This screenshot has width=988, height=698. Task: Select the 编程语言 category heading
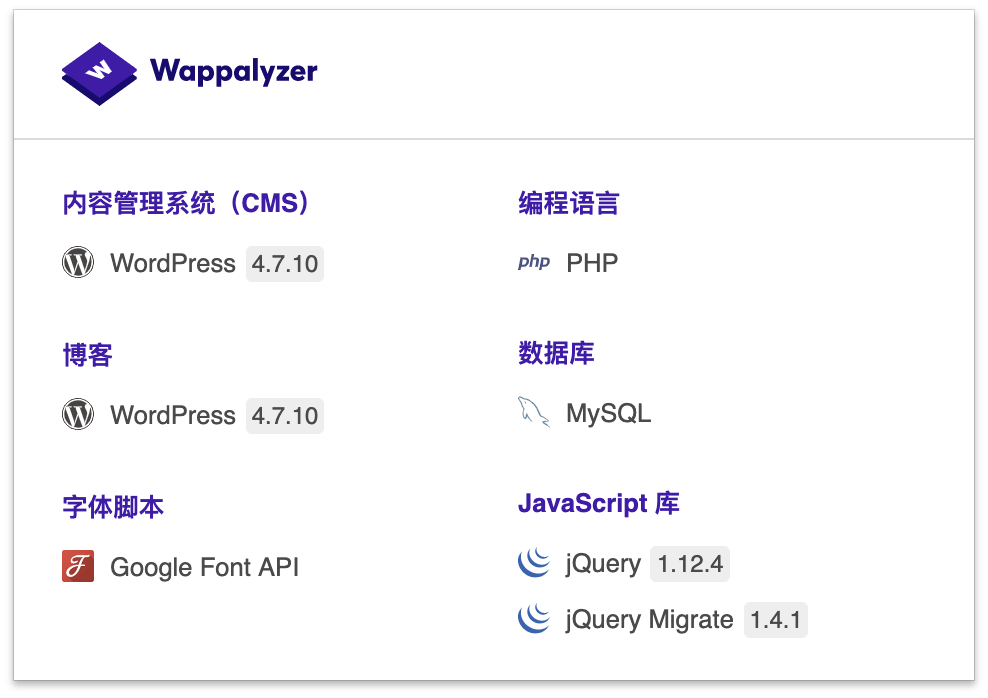tap(568, 203)
